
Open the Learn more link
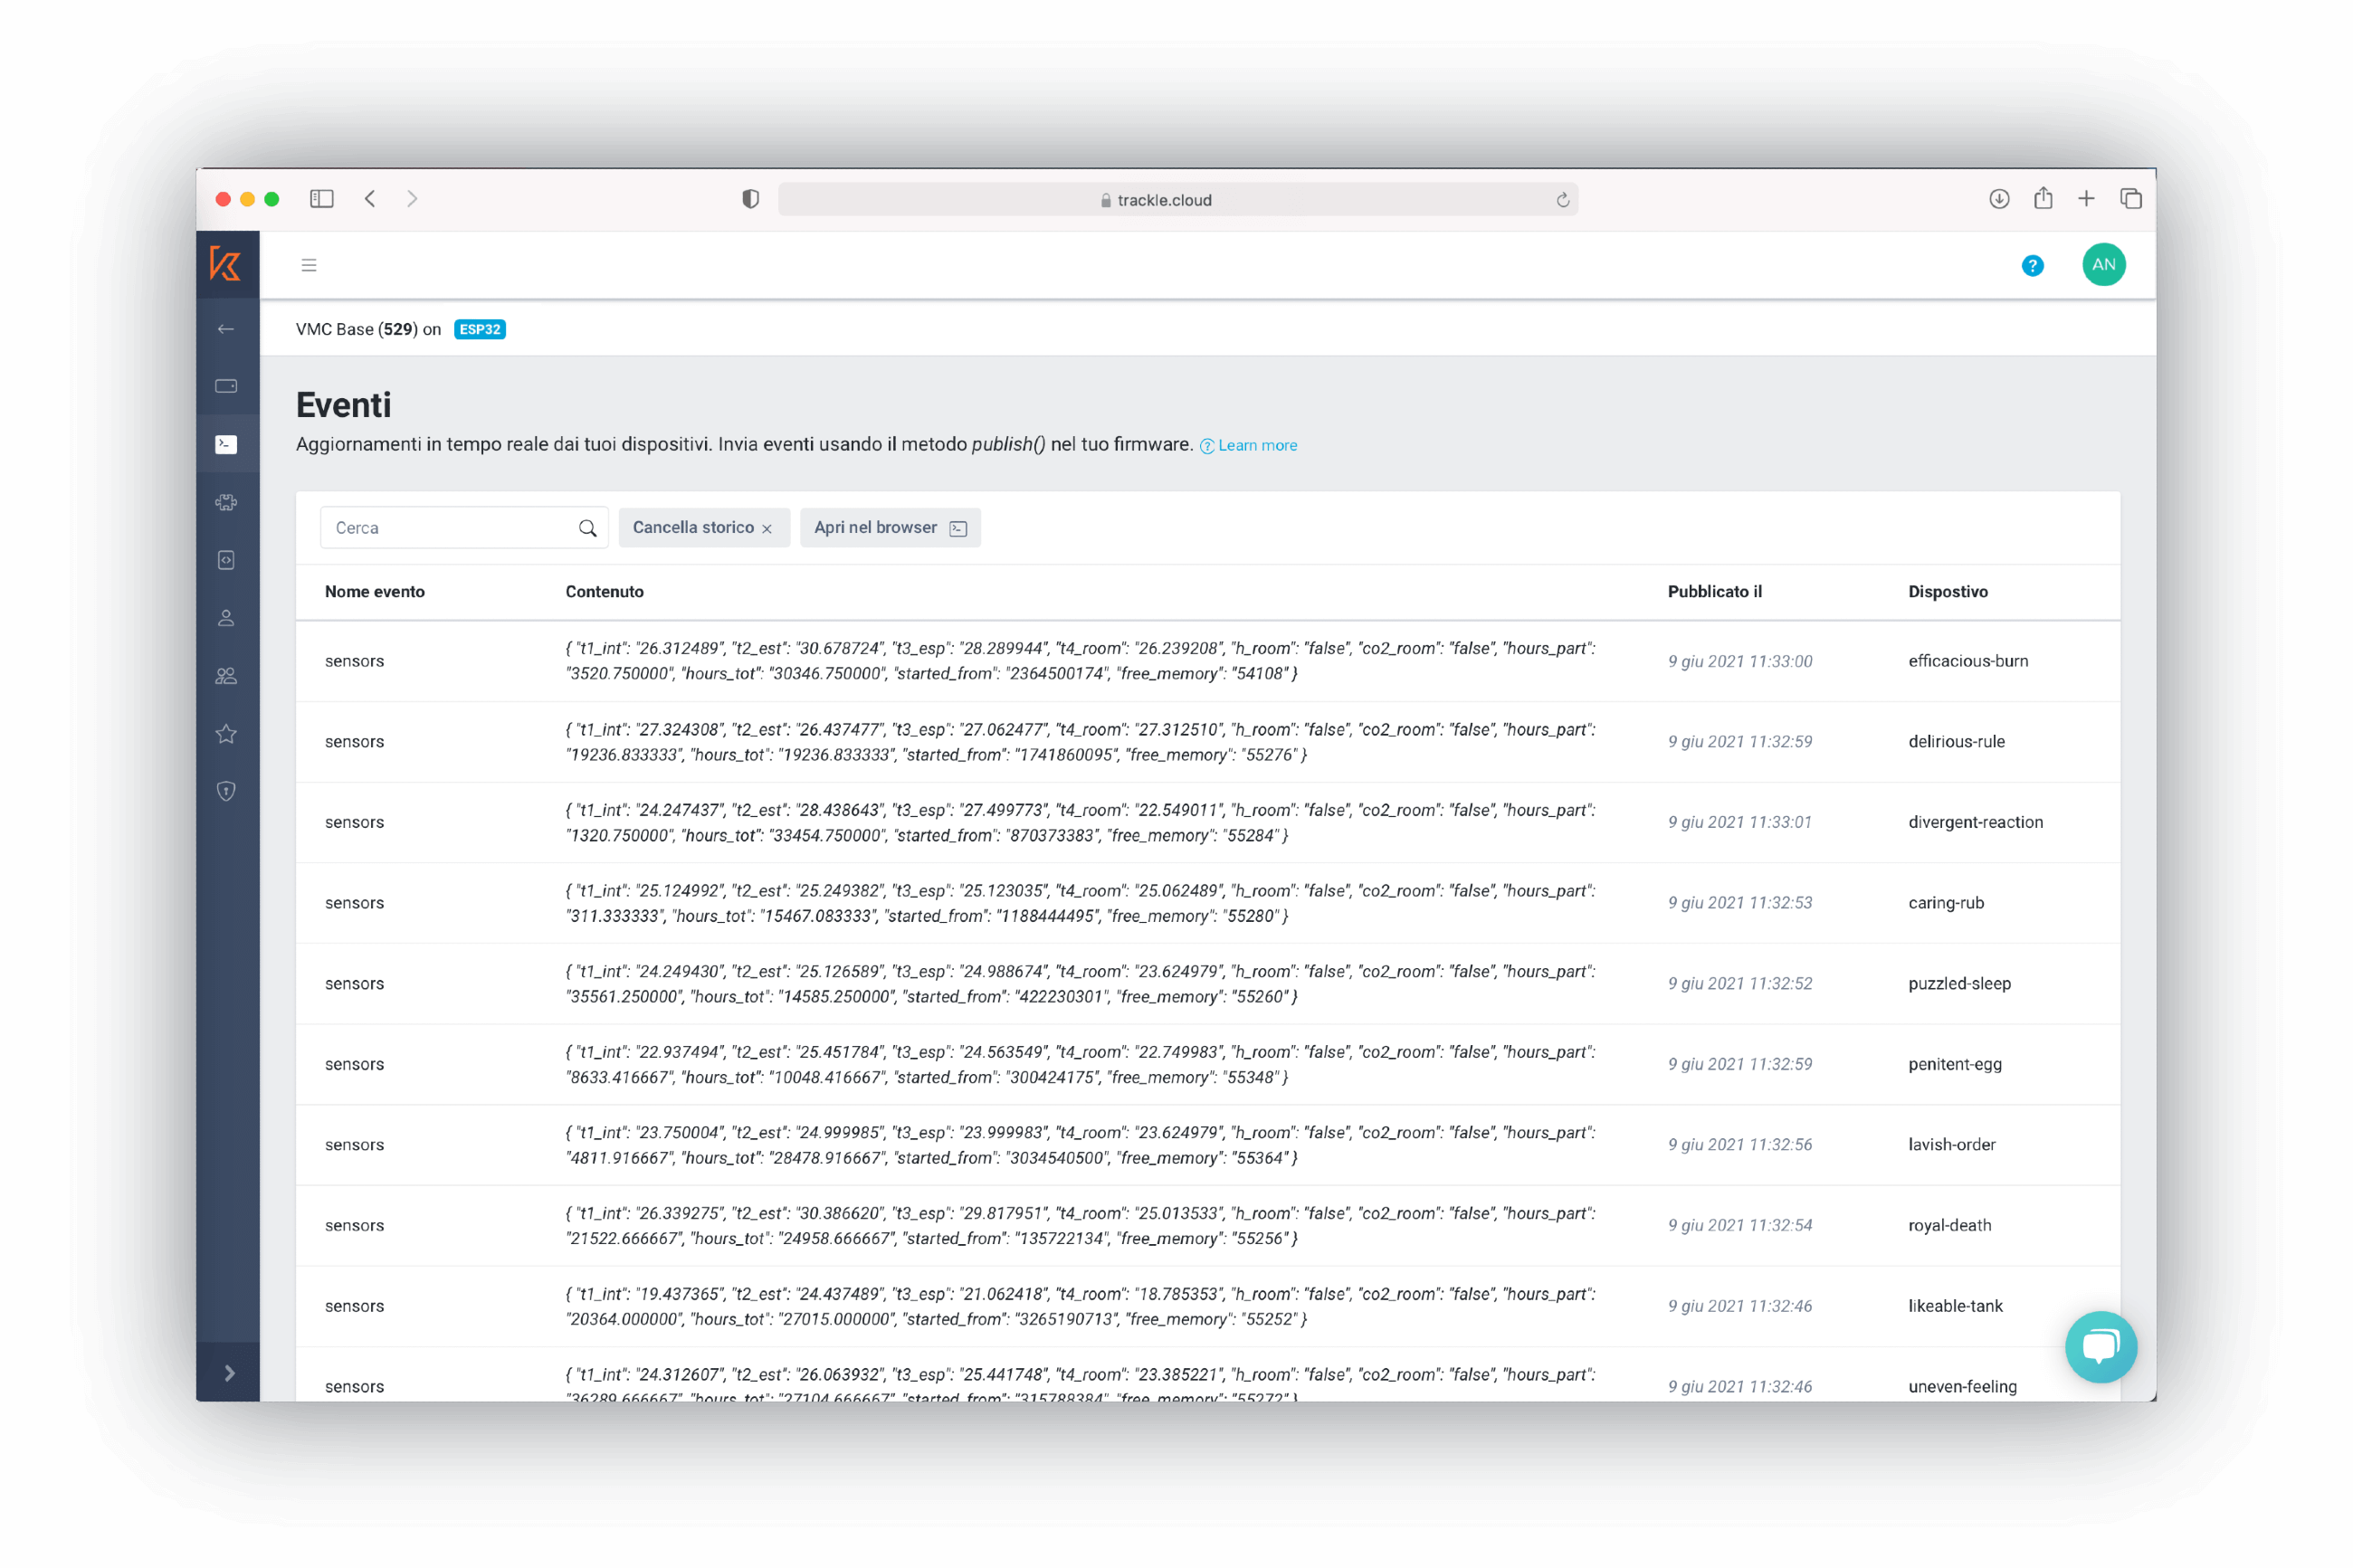point(1249,446)
